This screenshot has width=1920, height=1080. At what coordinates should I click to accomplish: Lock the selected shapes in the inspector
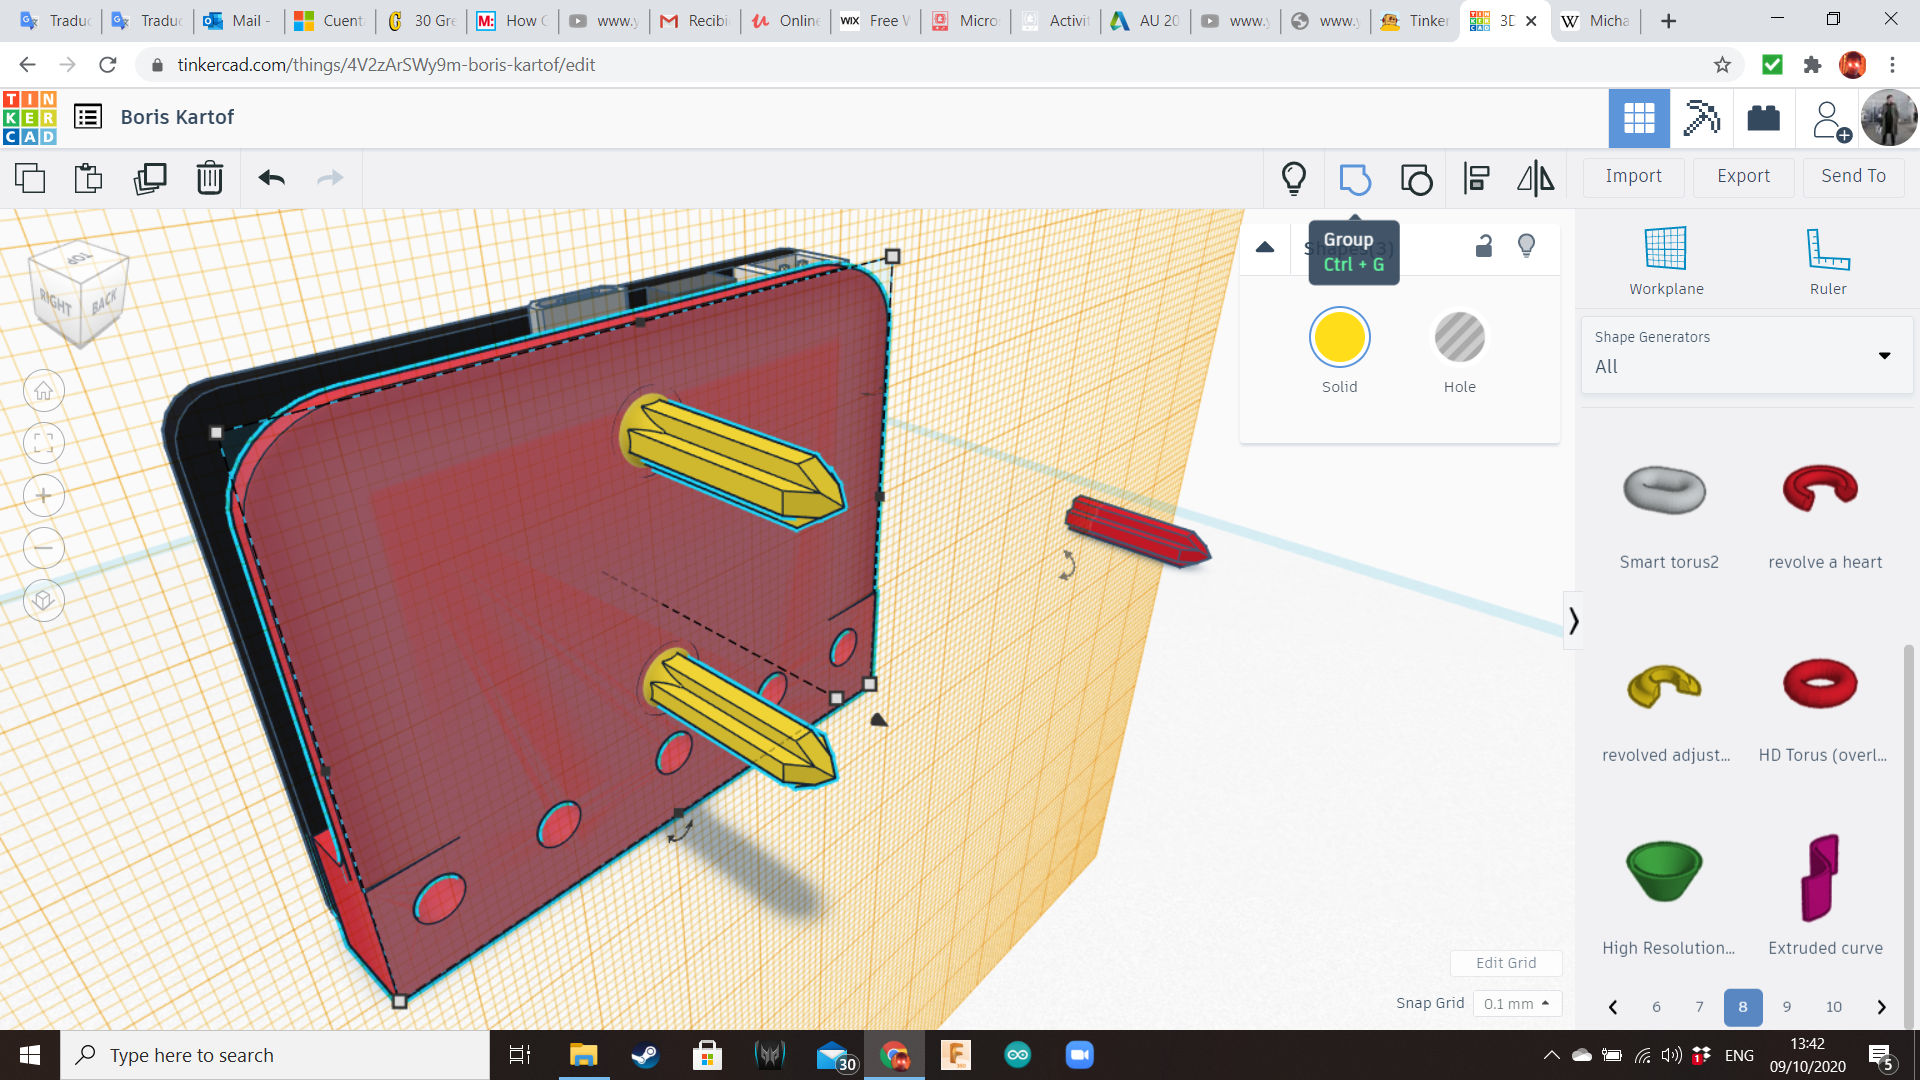[1483, 245]
